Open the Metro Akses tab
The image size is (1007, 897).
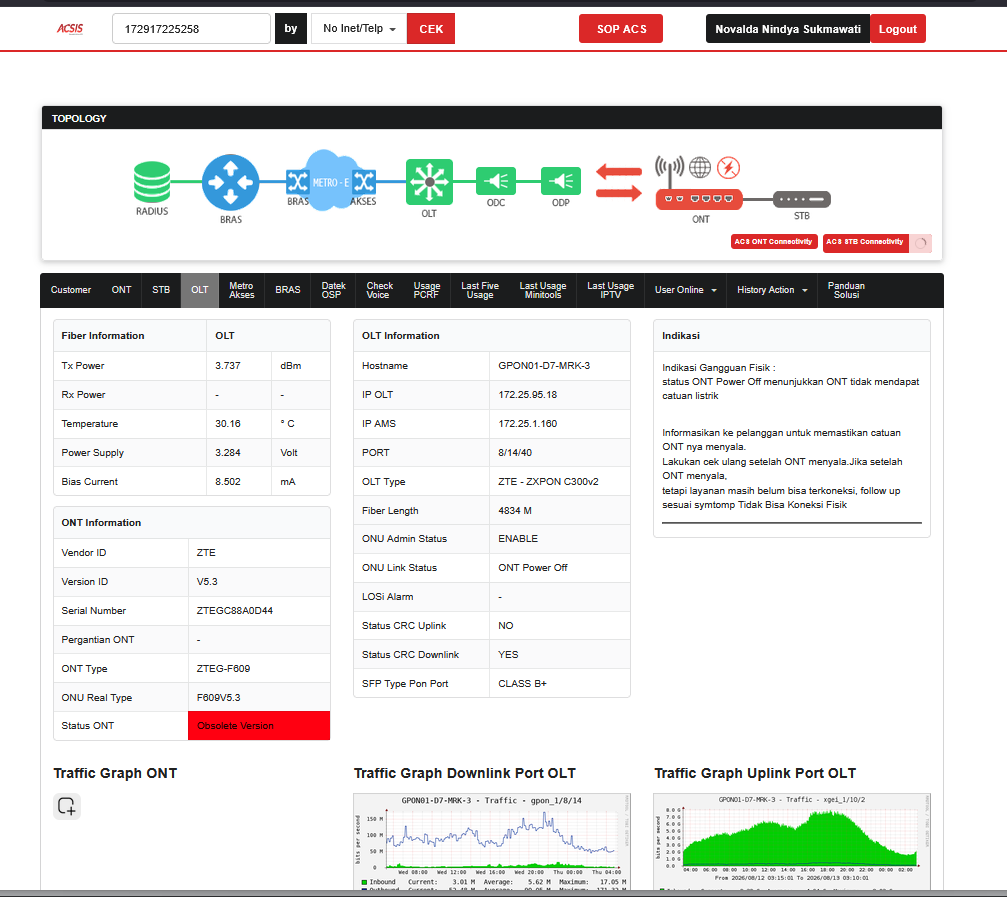(241, 290)
